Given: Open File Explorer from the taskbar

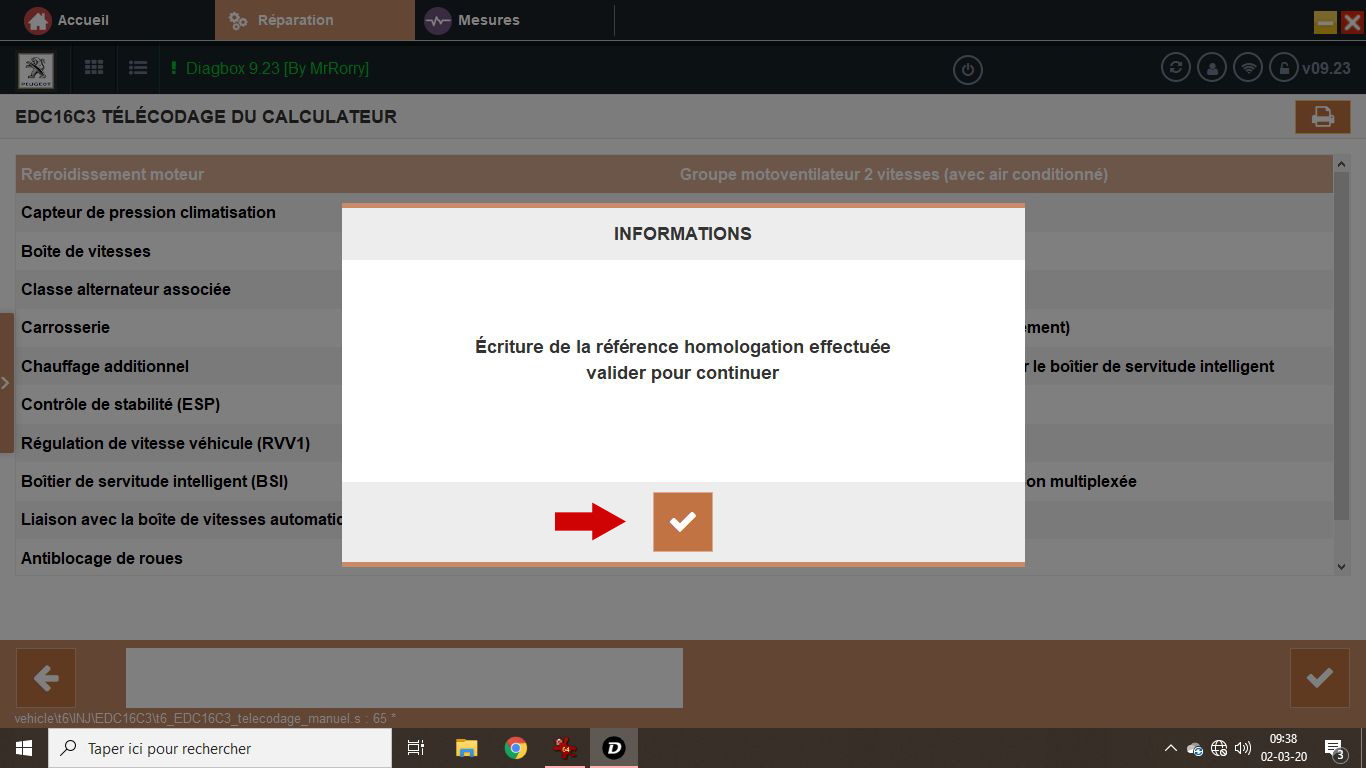Looking at the screenshot, I should pos(466,748).
